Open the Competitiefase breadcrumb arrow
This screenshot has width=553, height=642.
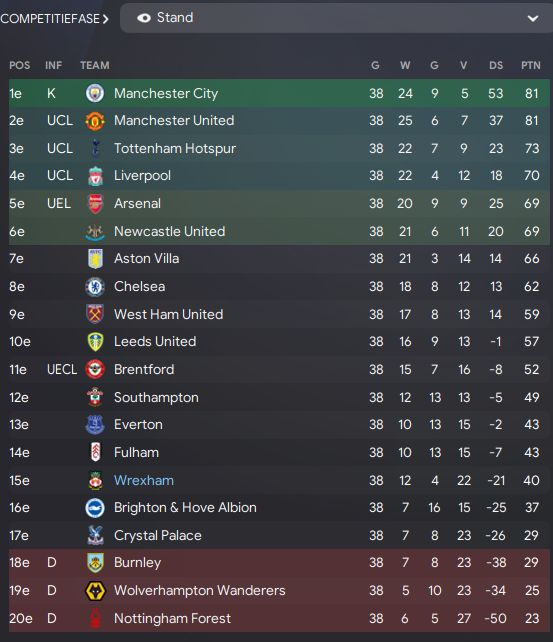click(106, 19)
